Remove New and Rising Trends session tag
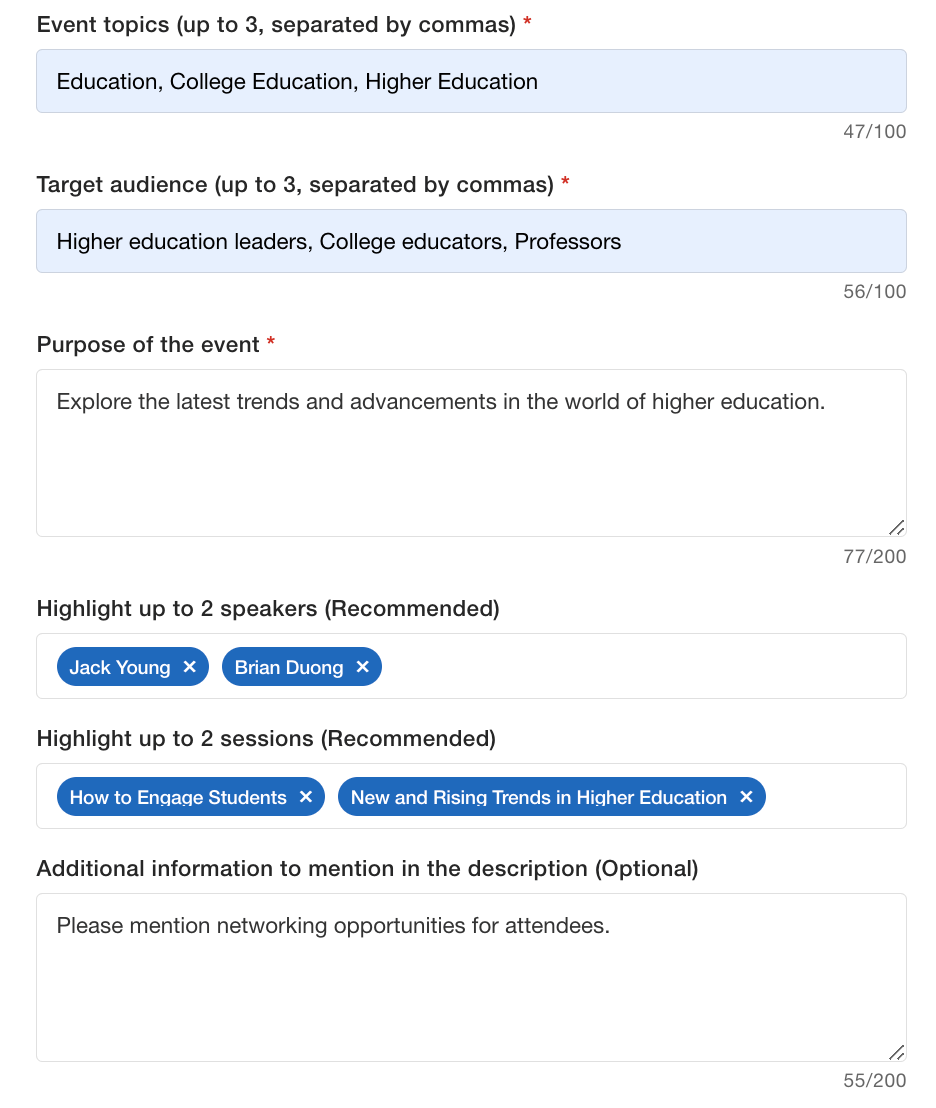The width and height of the screenshot is (936, 1108). point(746,797)
